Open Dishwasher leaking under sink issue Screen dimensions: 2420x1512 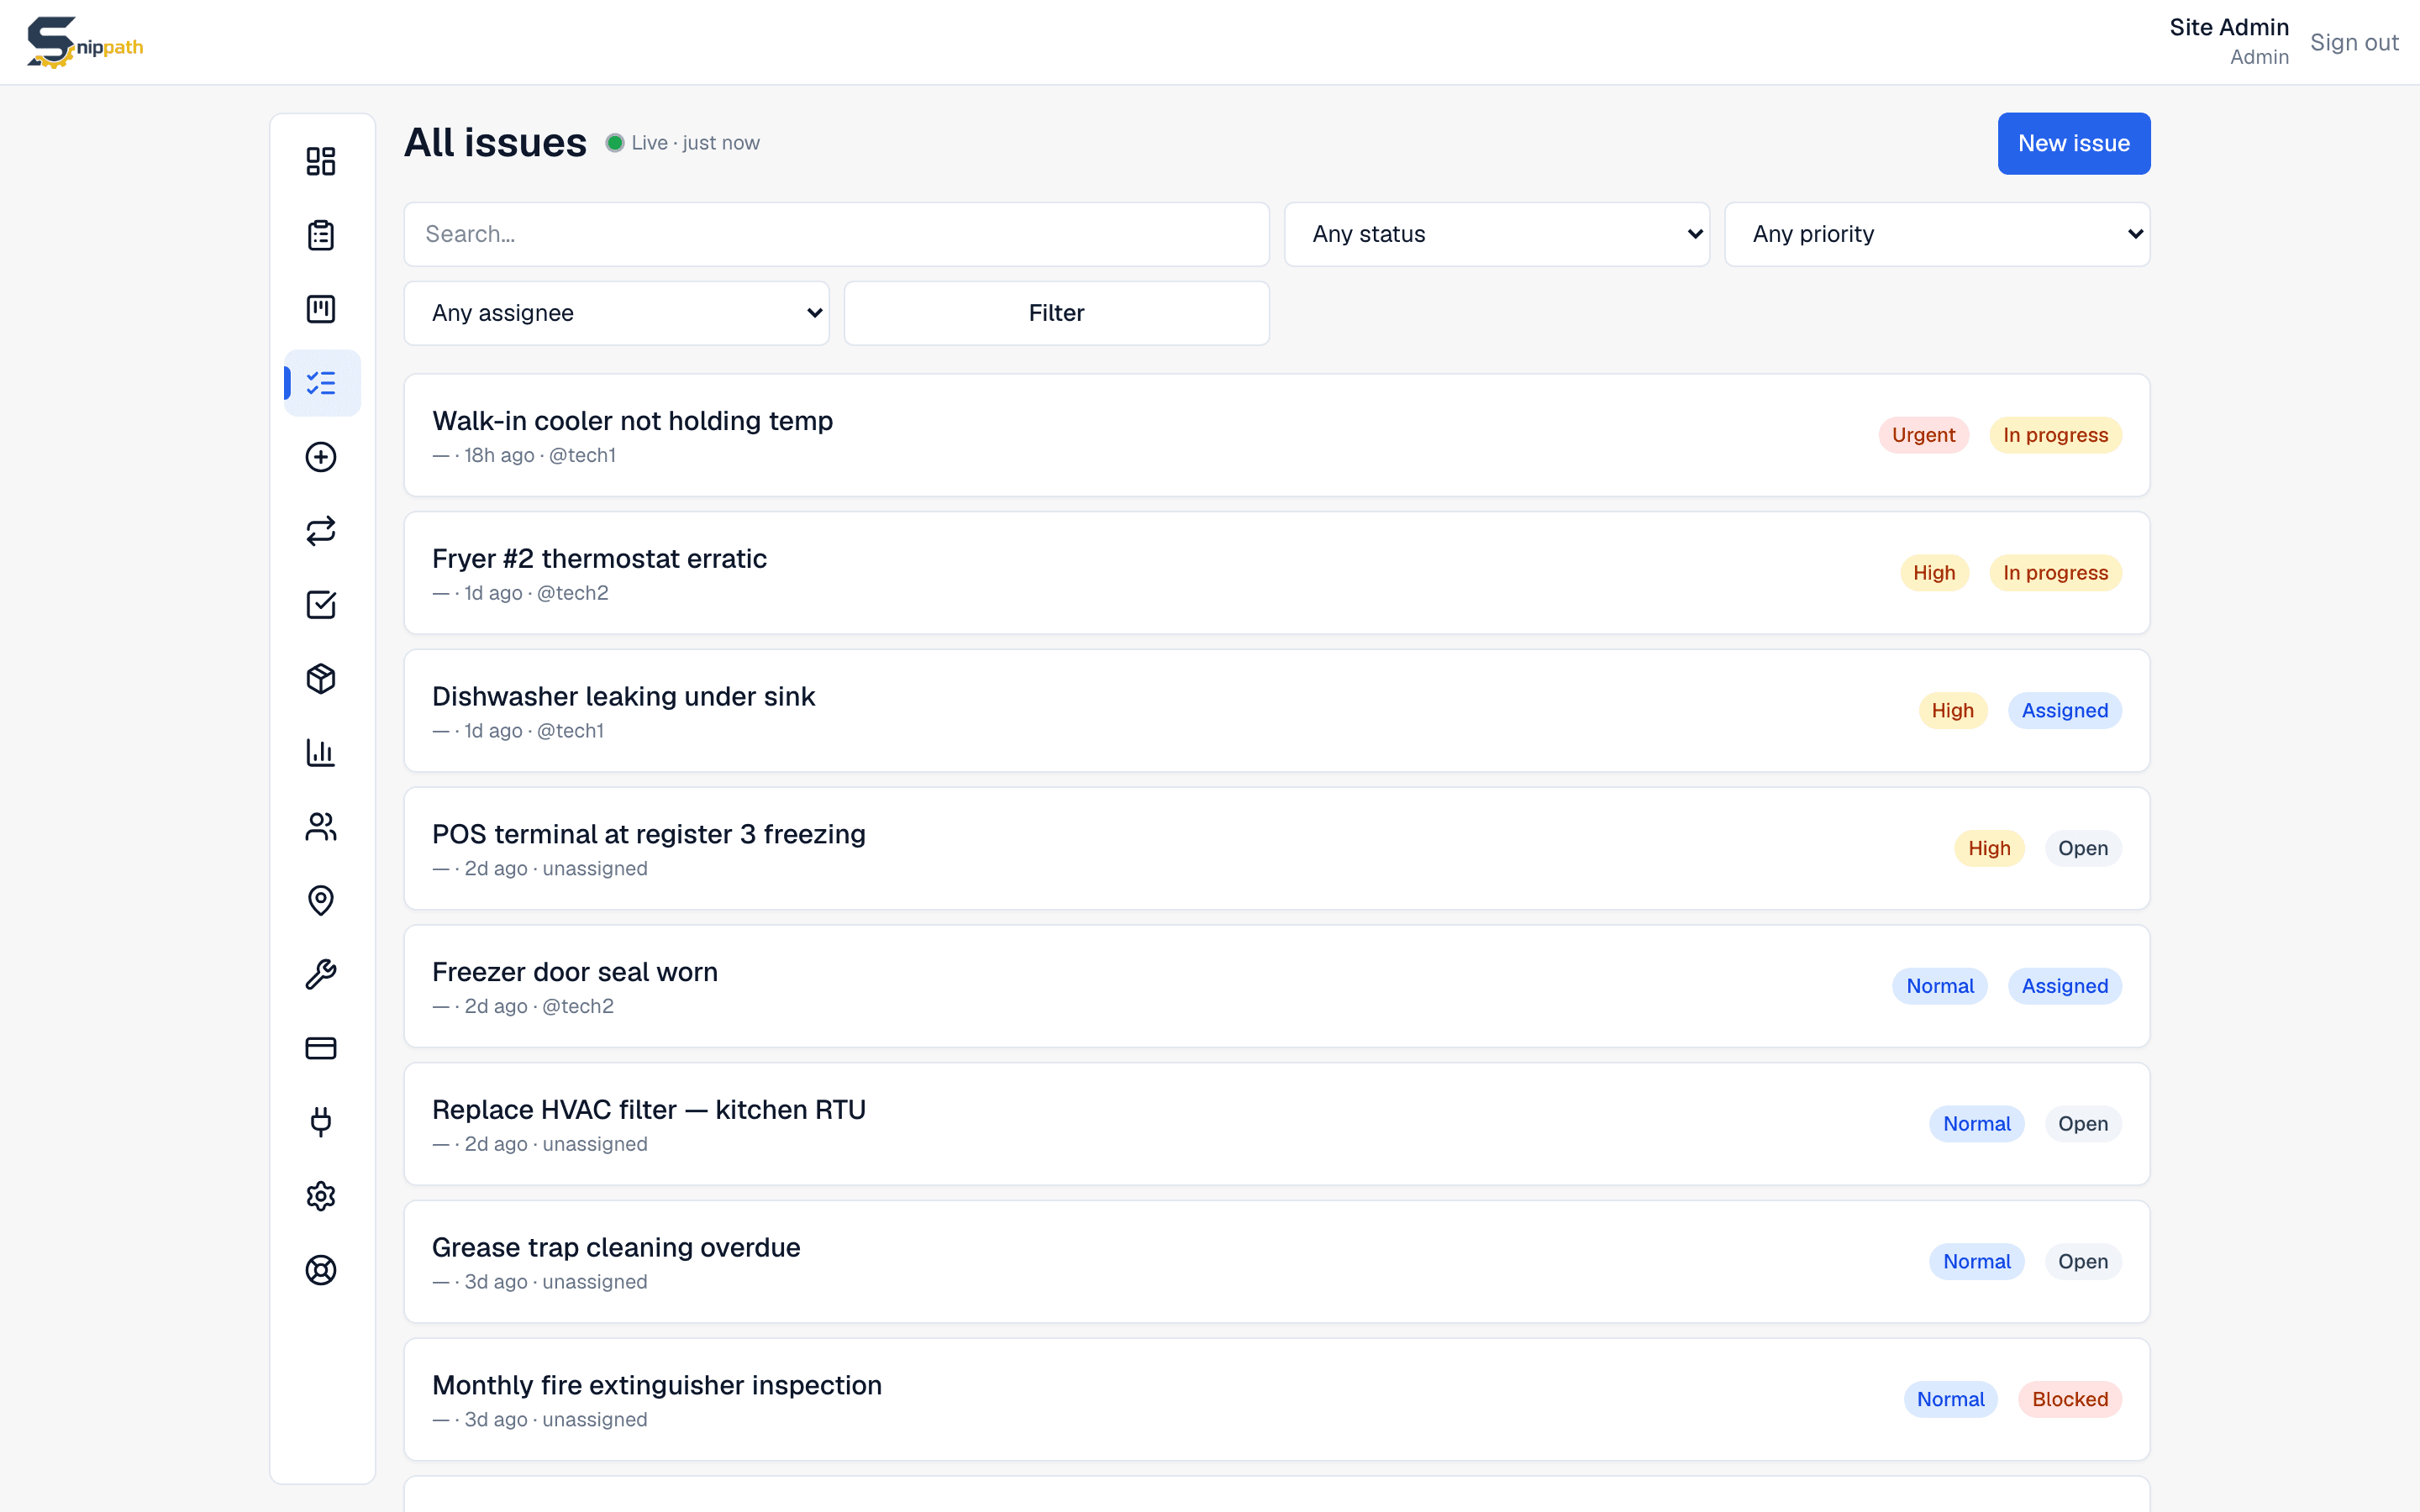point(1277,711)
